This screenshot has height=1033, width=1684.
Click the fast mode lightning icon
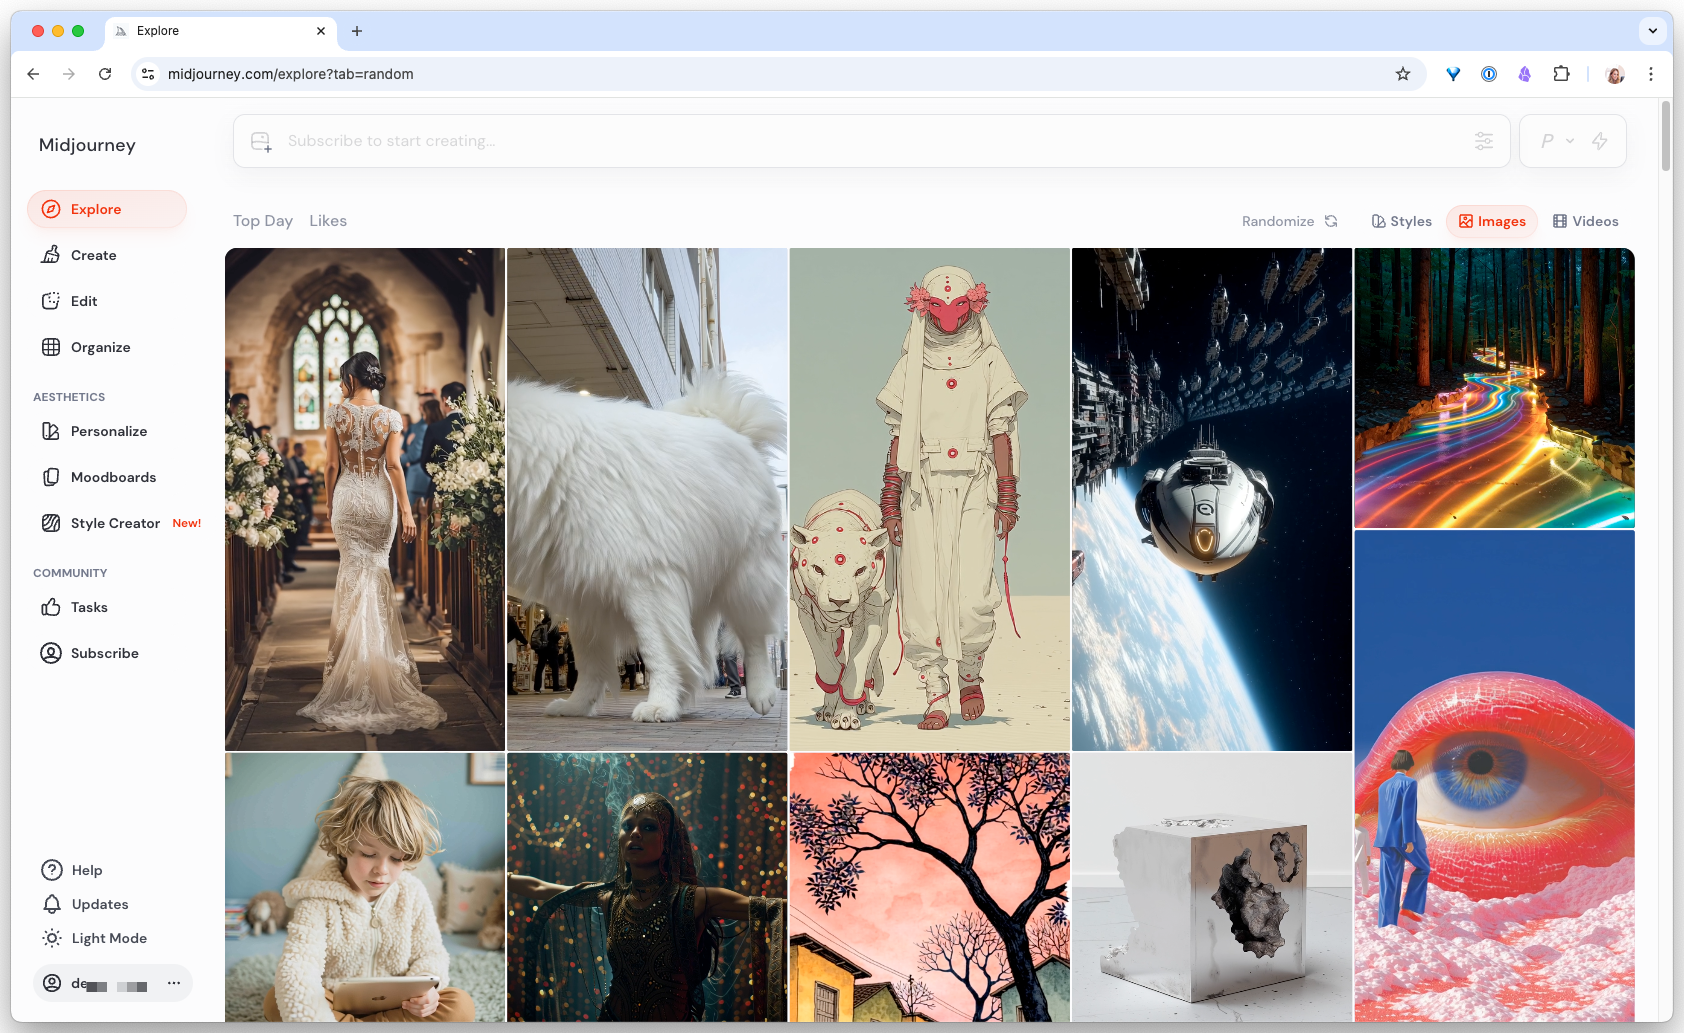tap(1600, 141)
